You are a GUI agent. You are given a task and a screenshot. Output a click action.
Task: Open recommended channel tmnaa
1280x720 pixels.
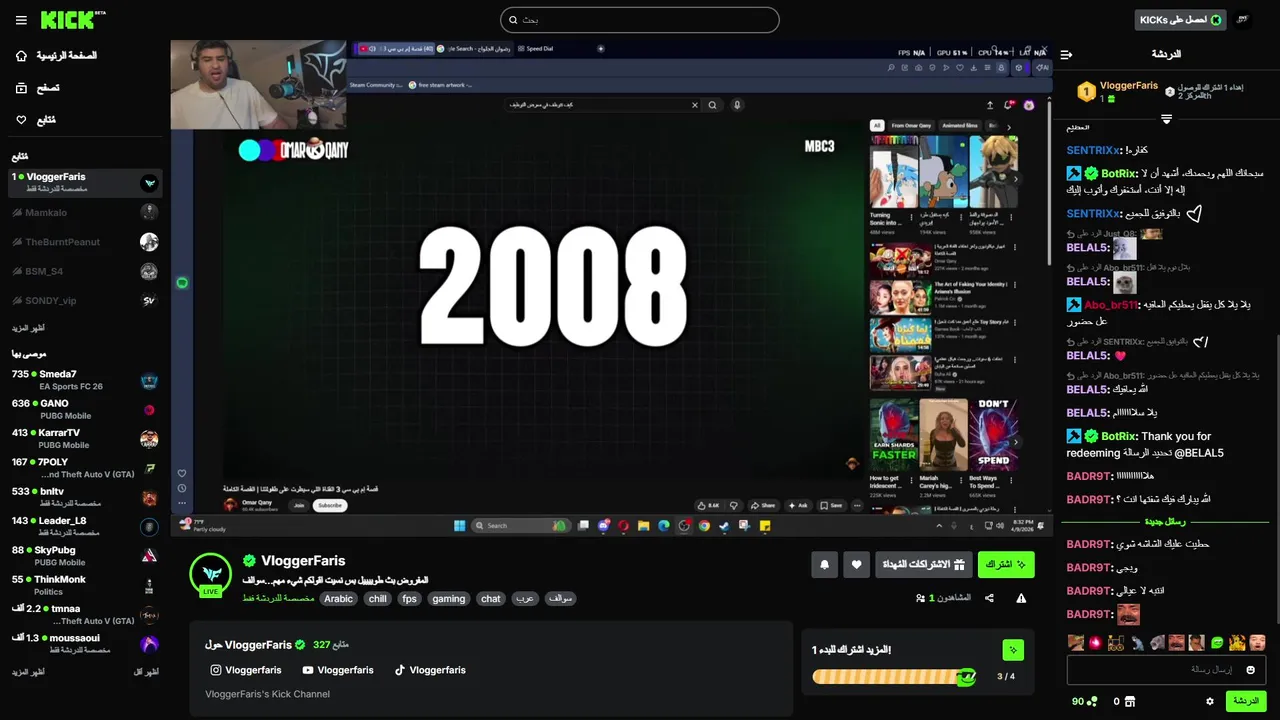point(84,614)
